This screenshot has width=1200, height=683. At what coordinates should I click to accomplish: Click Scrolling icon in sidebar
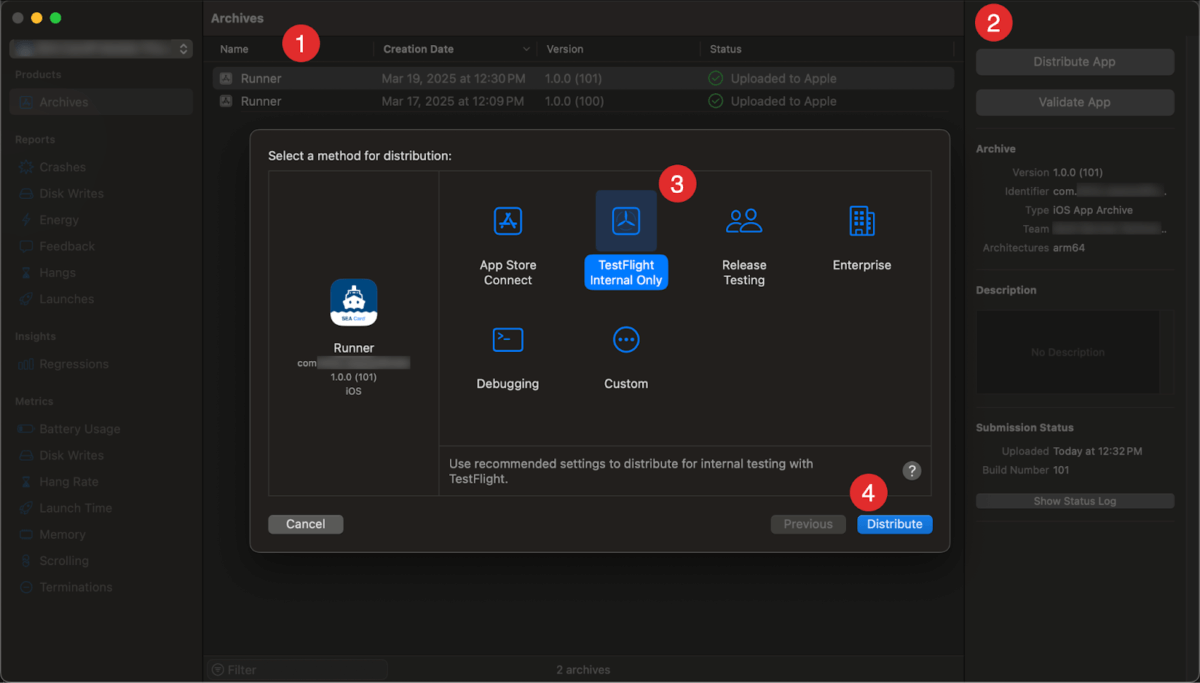[x=26, y=561]
